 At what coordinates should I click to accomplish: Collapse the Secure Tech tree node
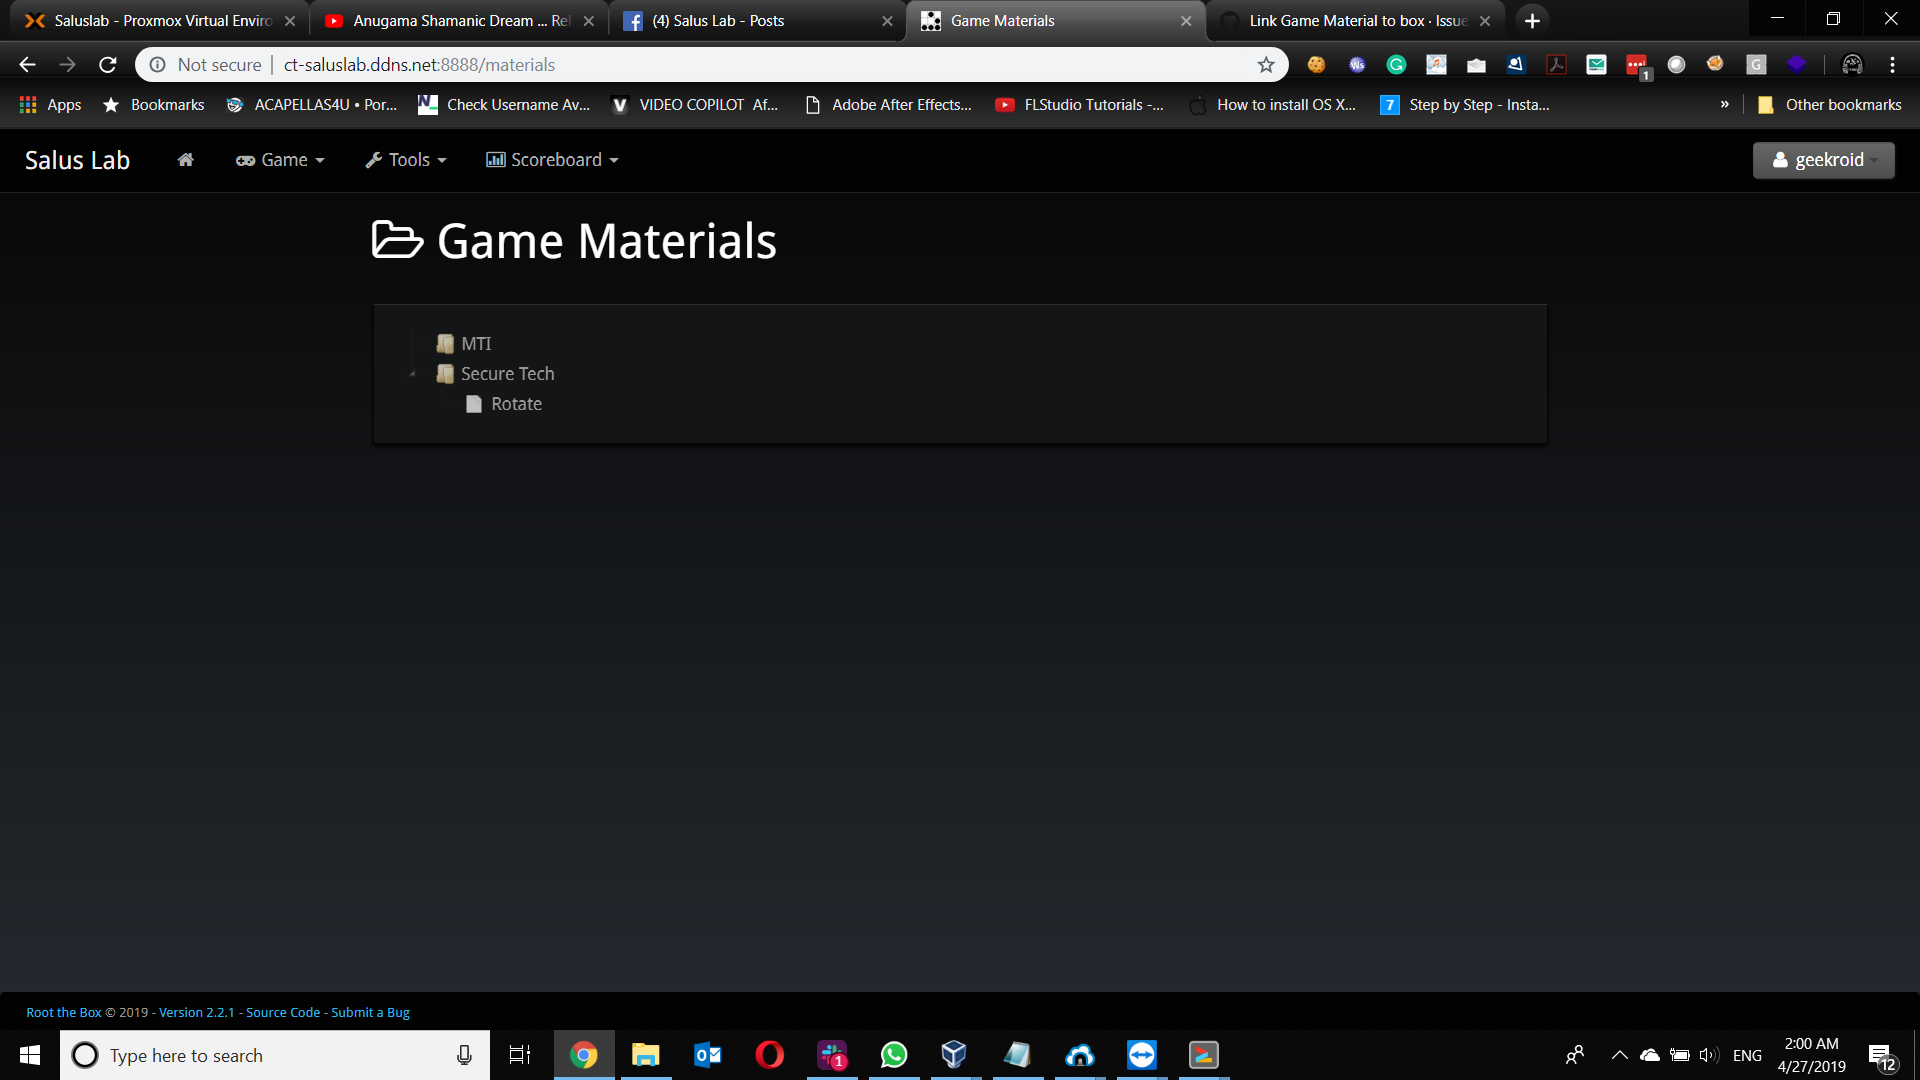(411, 373)
